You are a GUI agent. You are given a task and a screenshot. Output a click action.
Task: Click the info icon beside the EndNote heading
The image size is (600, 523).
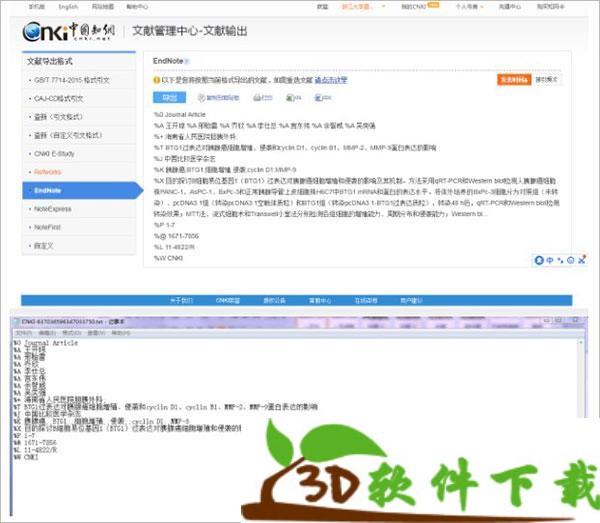point(187,61)
